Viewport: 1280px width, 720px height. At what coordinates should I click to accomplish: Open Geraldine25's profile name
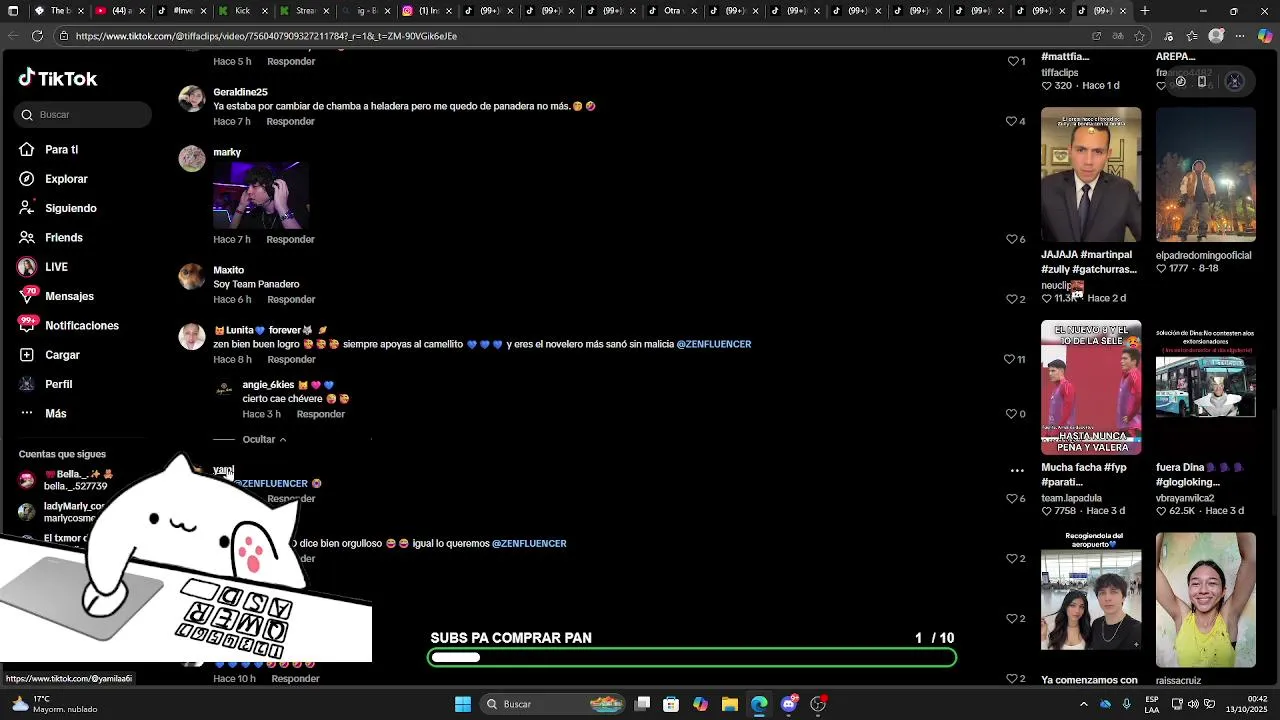pyautogui.click(x=240, y=92)
